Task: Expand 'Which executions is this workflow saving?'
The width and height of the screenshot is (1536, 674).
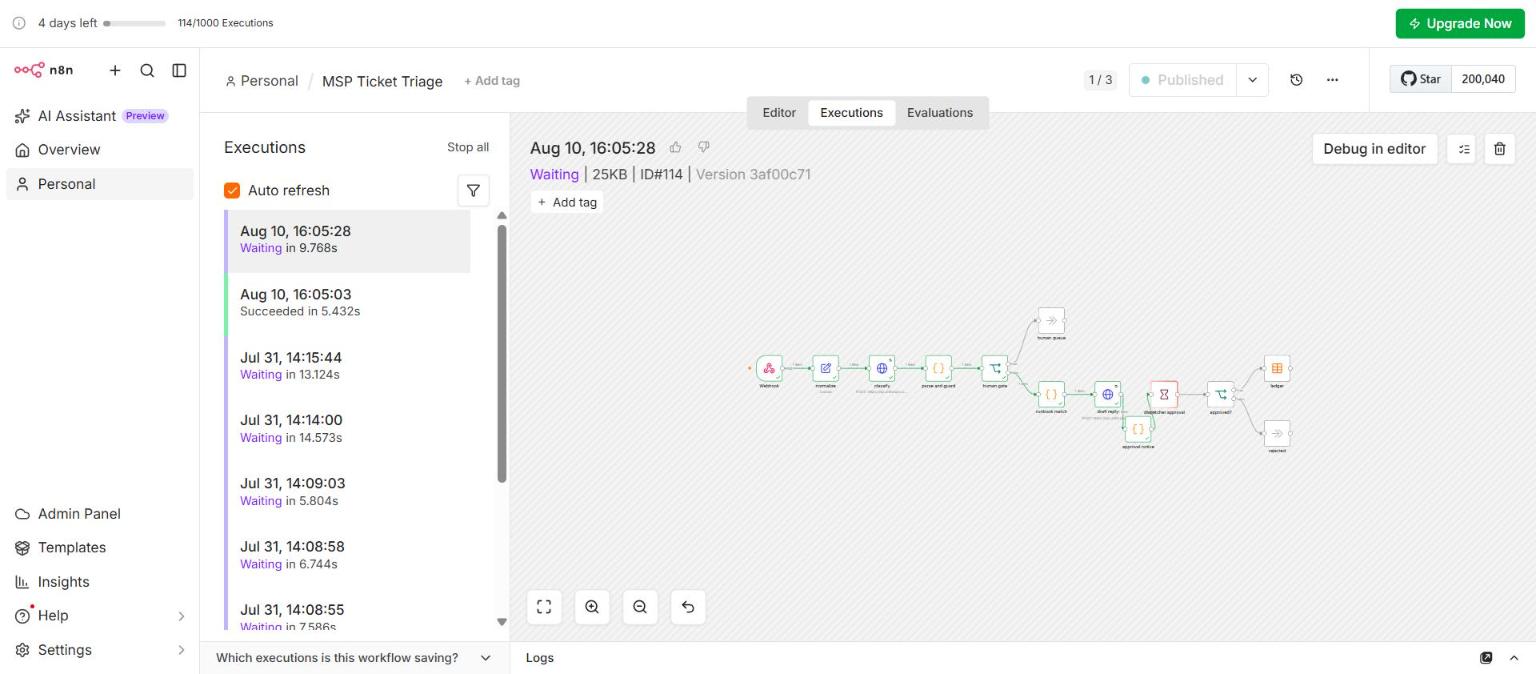Action: coord(354,658)
